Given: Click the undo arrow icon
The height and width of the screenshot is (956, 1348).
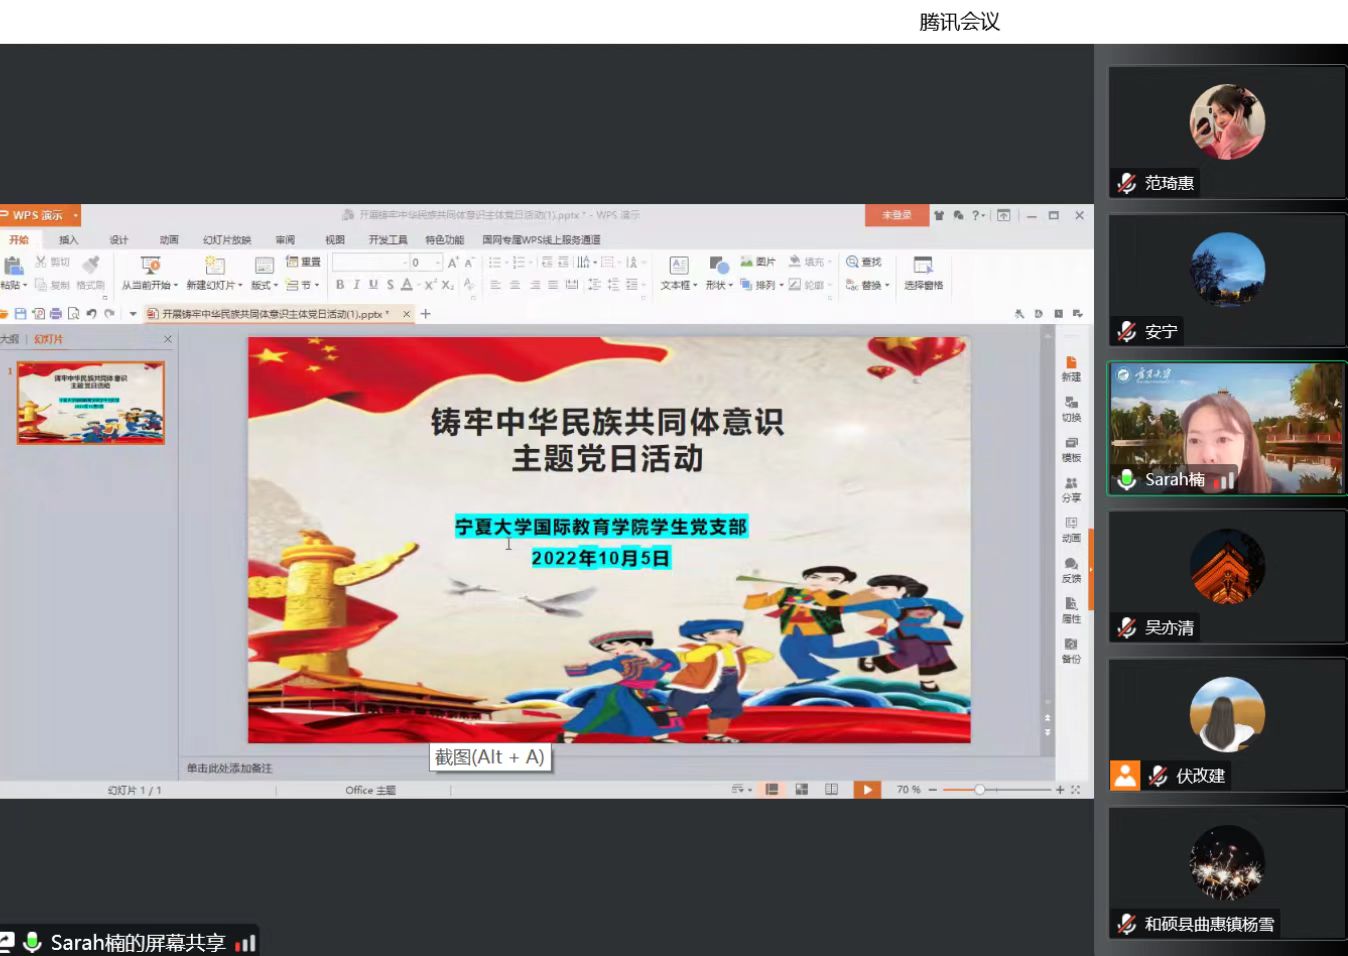Looking at the screenshot, I should (91, 314).
